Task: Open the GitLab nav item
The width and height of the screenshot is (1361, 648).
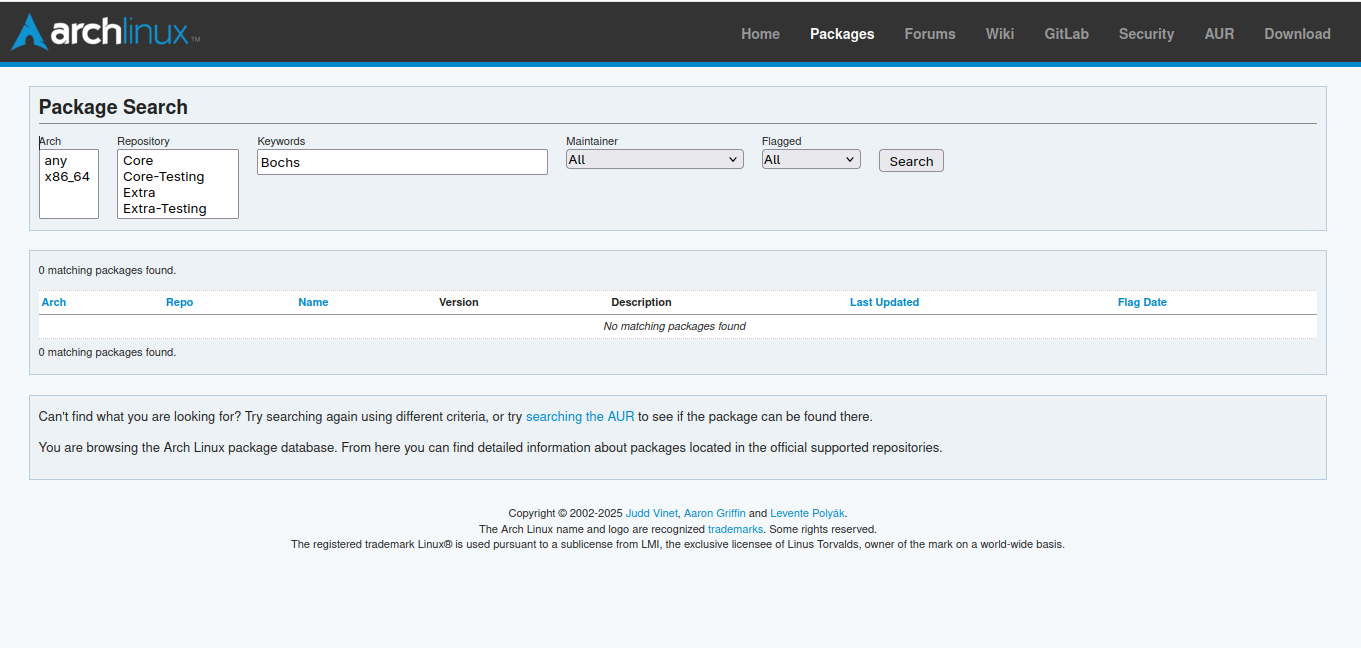Action: pyautogui.click(x=1066, y=34)
